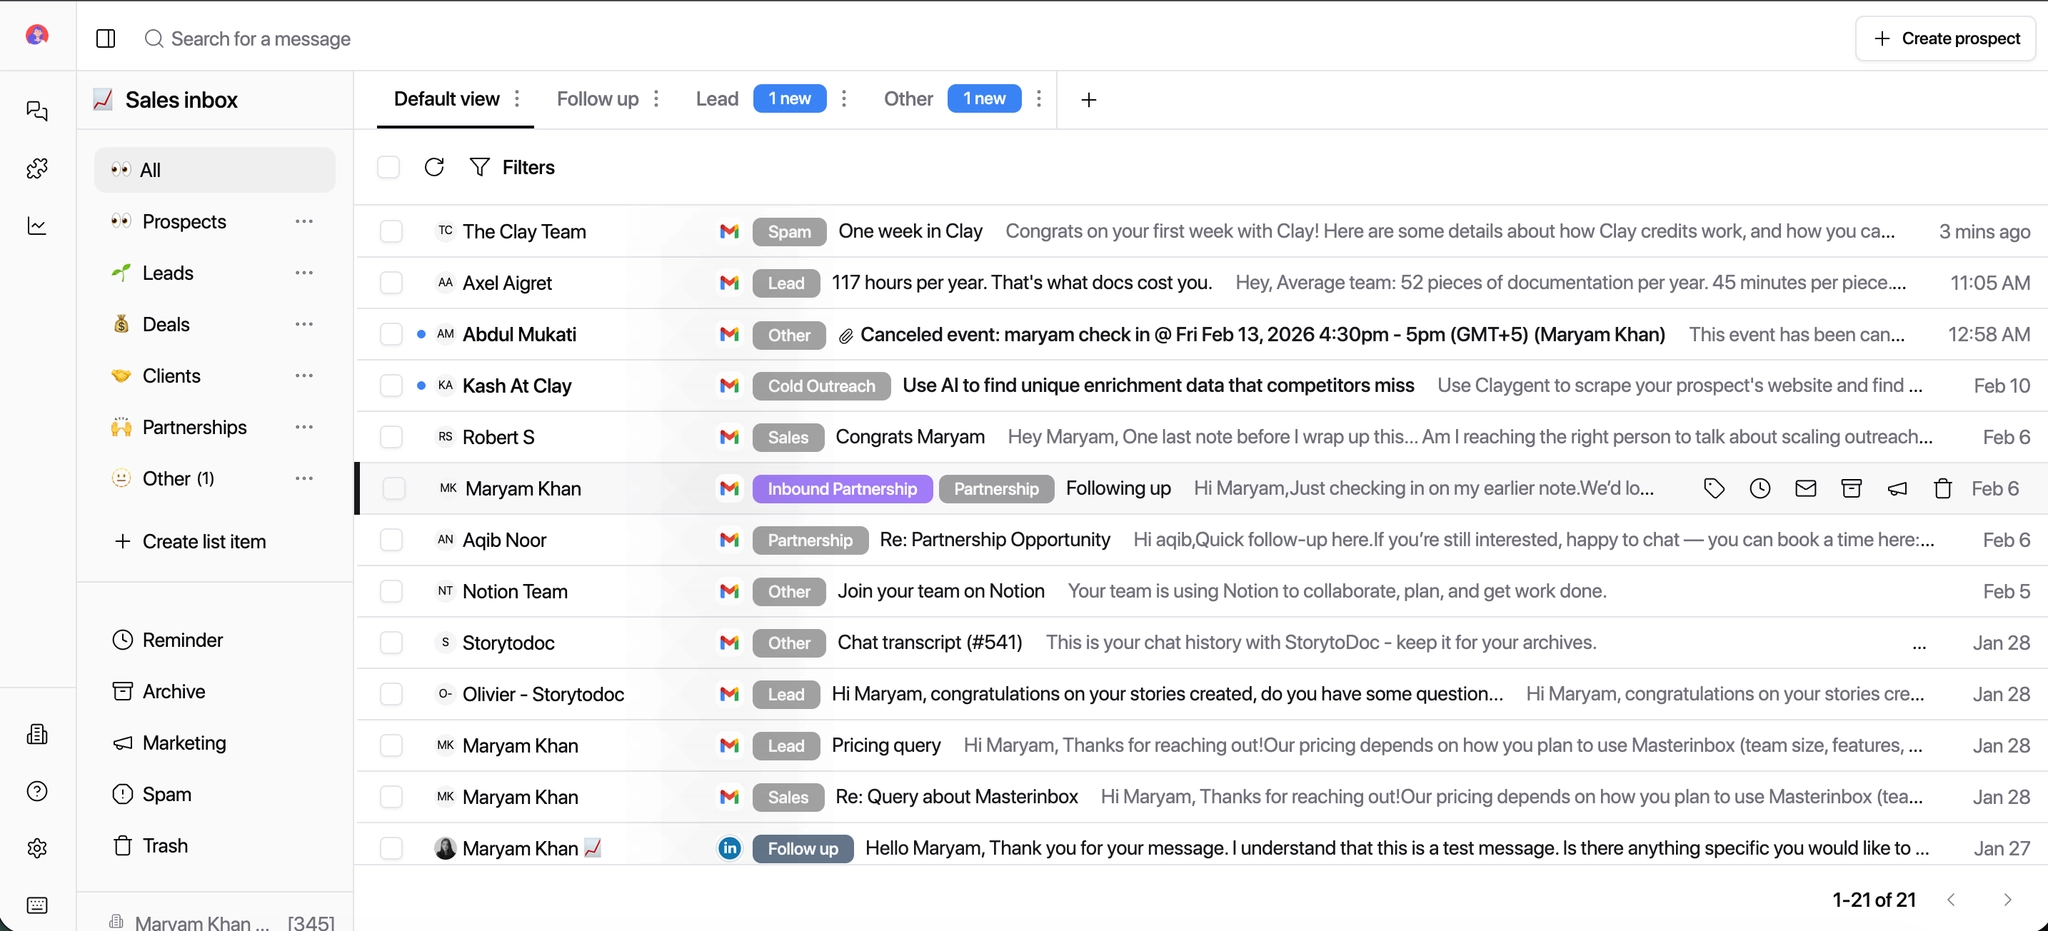
Task: Refresh the inbox message list
Action: click(434, 166)
